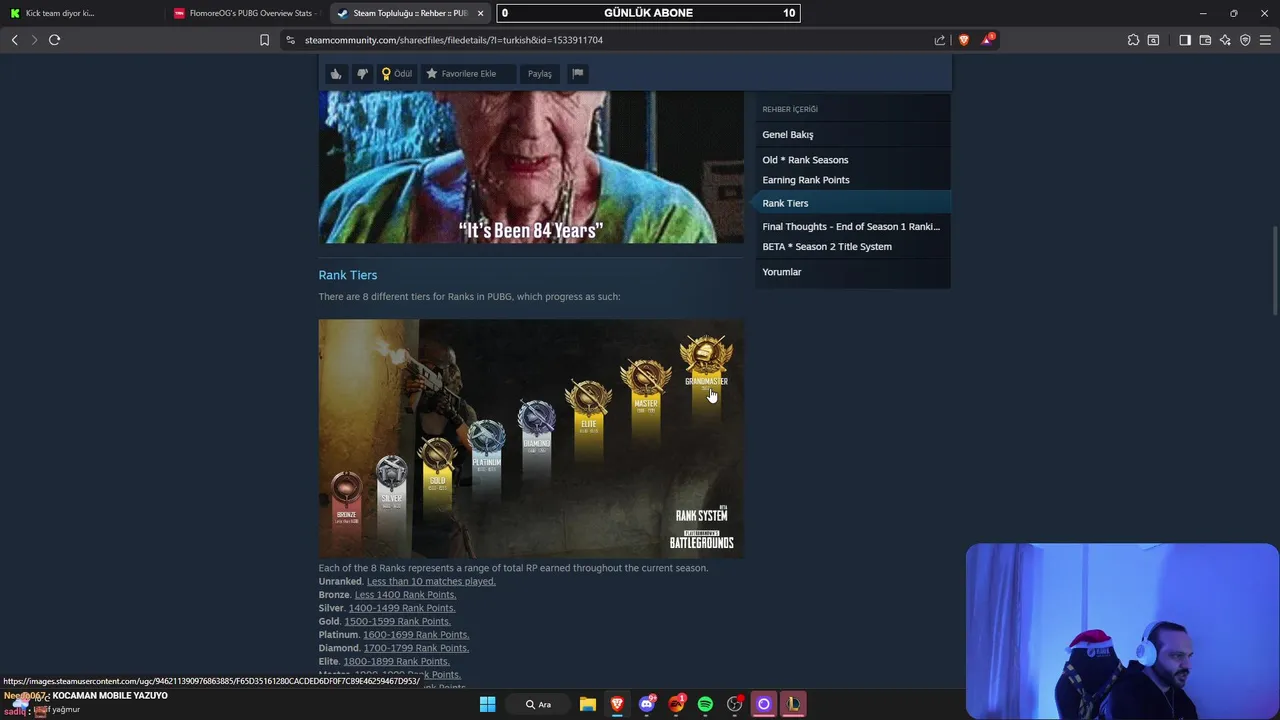Open the purple circle app on taskbar
1280x720 pixels.
coord(763,704)
